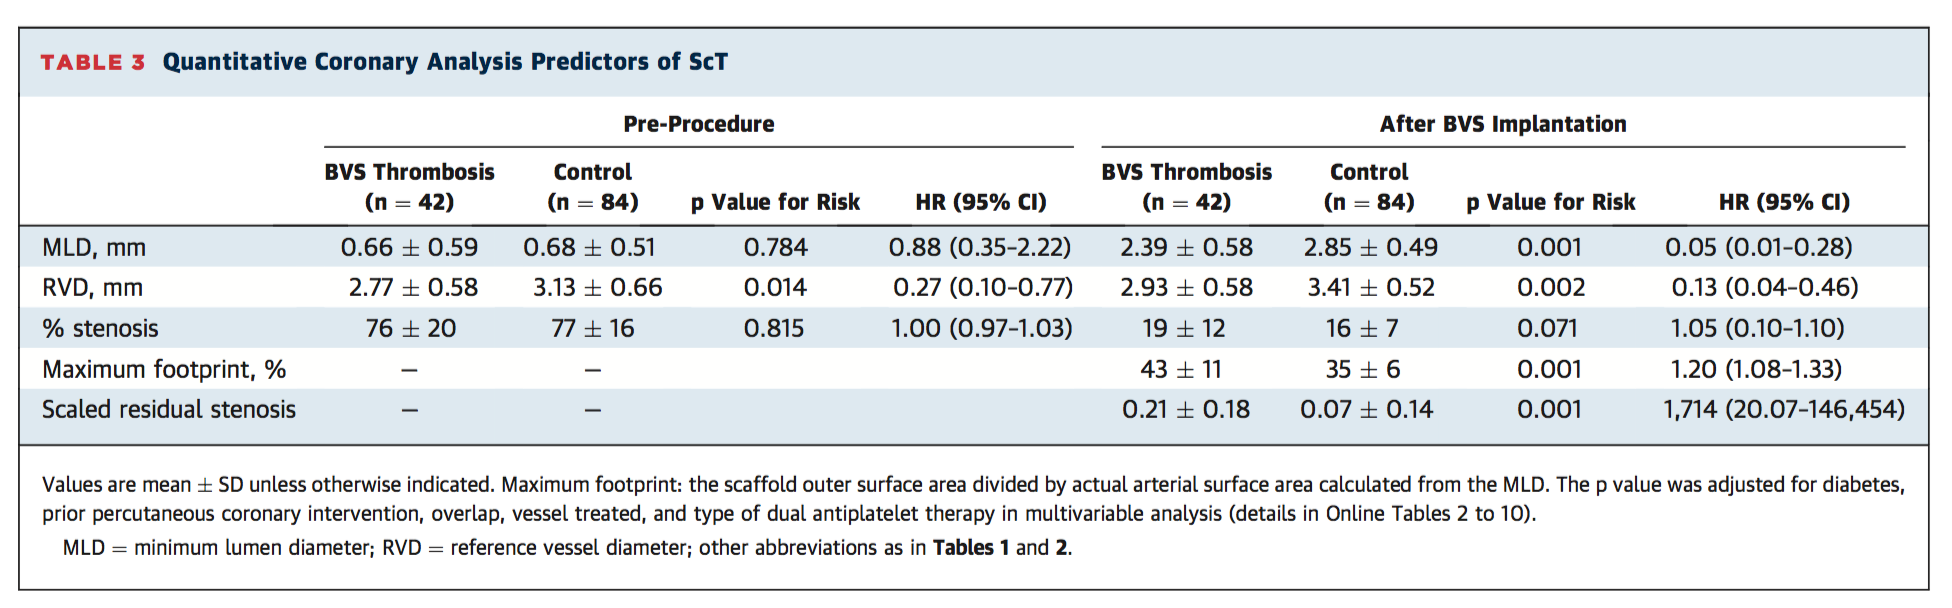Viewport: 1952px width, 608px height.
Task: Click the hazard ratio "0.88 (0.35-2.22)"
Action: (x=979, y=247)
